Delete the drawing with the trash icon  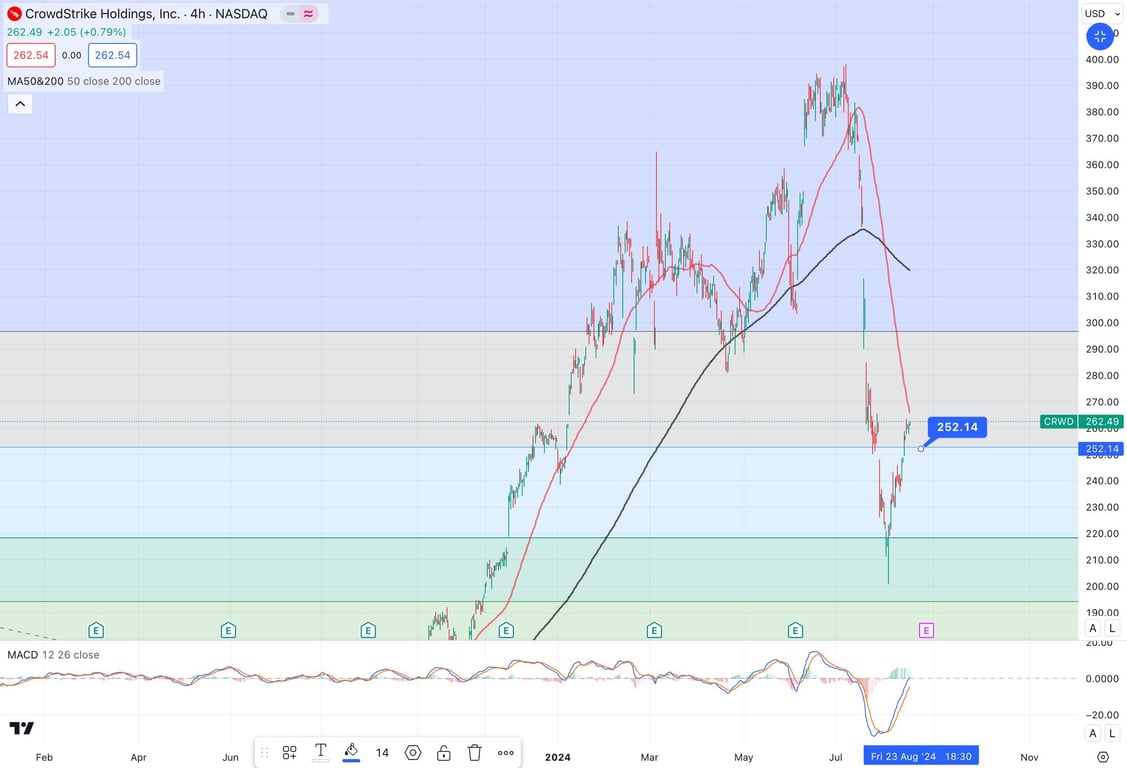(x=474, y=752)
